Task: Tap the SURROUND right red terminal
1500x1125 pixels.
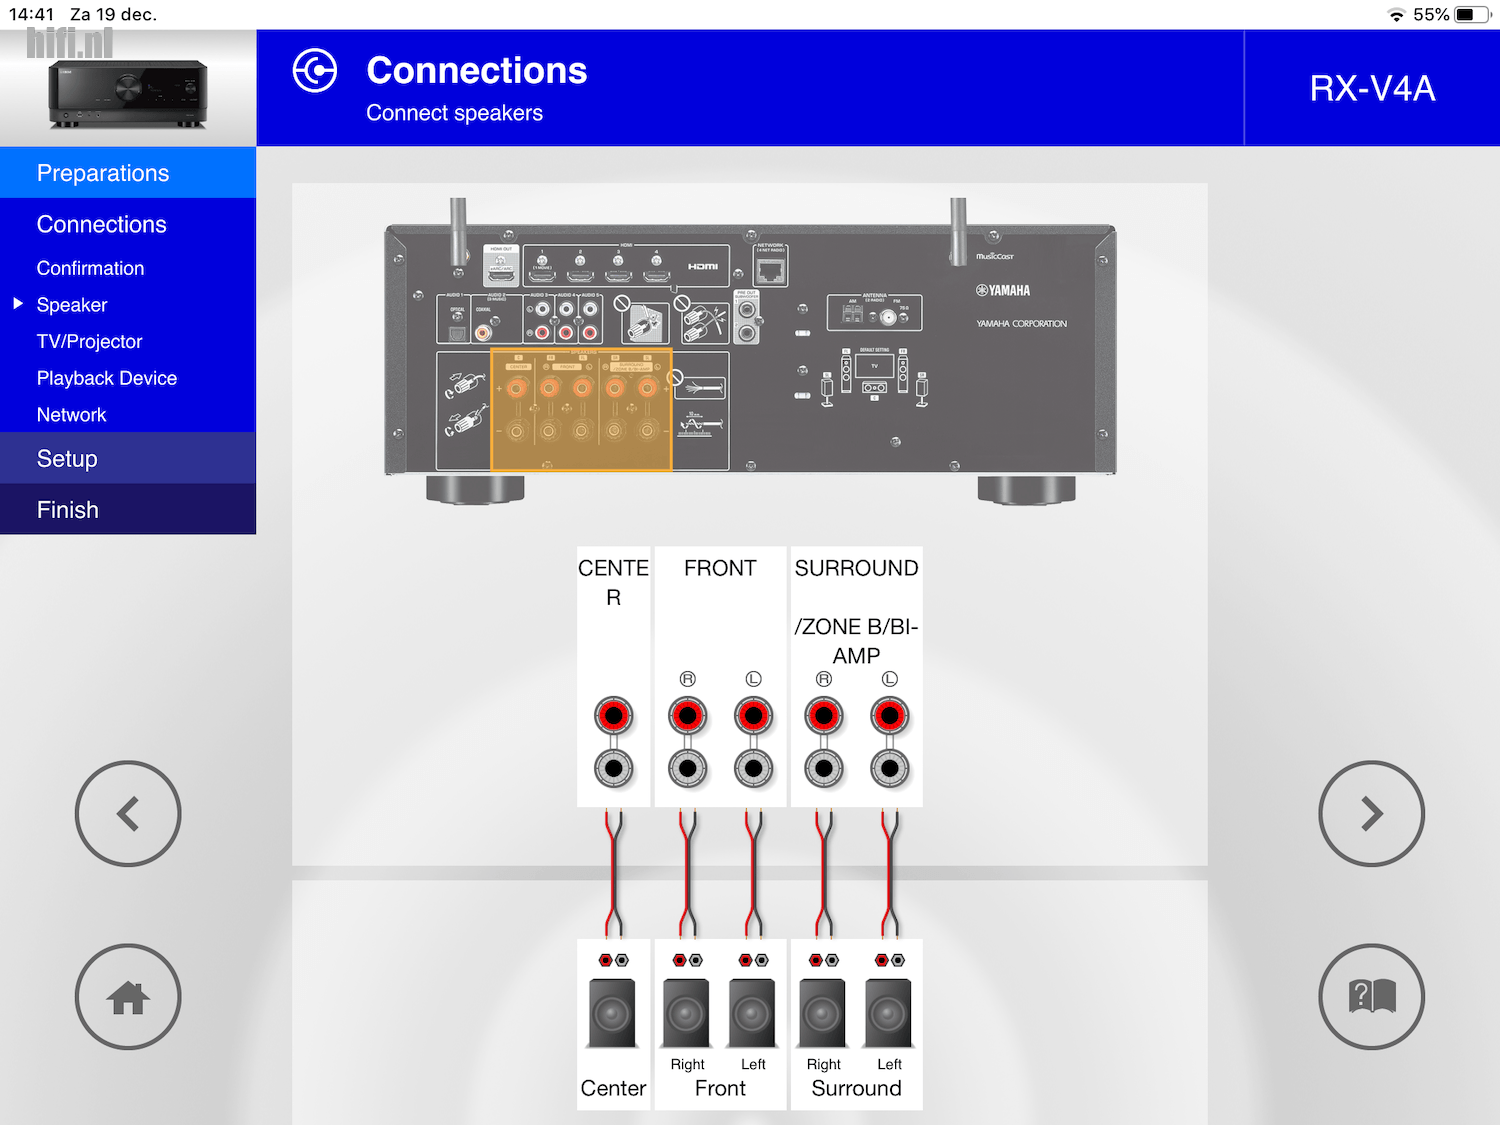Action: tap(824, 716)
